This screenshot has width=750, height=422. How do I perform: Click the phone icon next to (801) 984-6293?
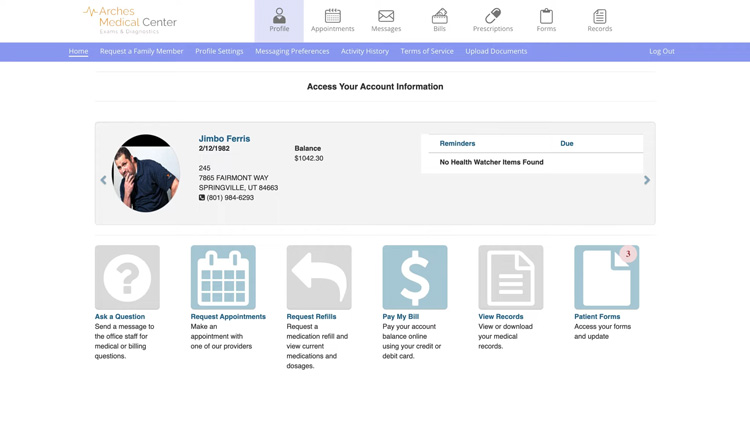202,198
